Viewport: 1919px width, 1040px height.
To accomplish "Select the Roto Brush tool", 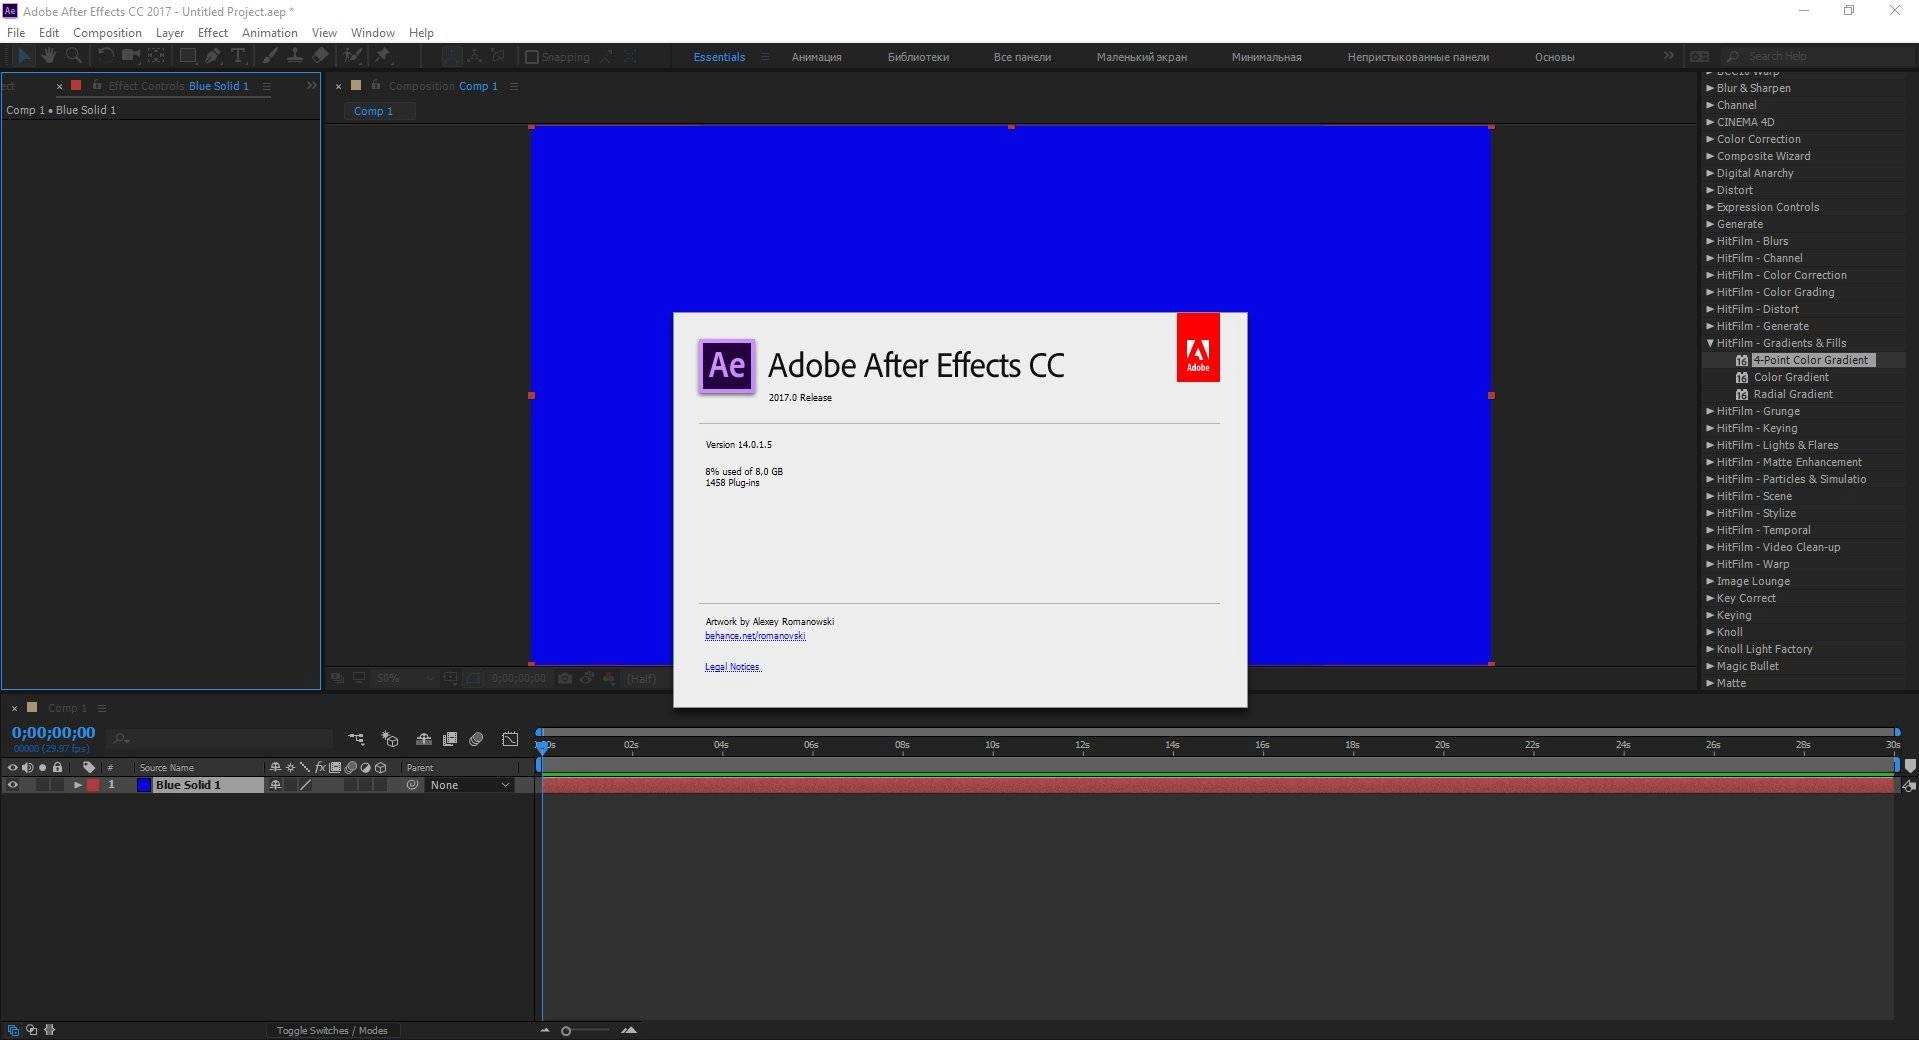I will click(x=352, y=56).
